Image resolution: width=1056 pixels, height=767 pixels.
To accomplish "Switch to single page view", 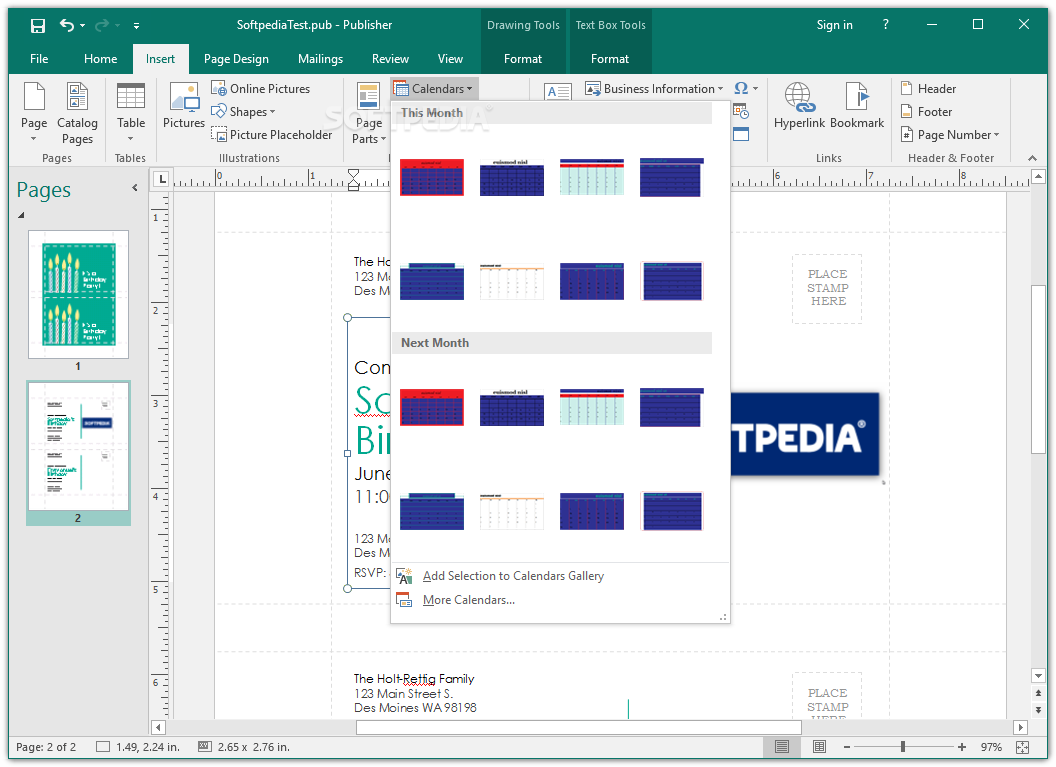I will (781, 746).
